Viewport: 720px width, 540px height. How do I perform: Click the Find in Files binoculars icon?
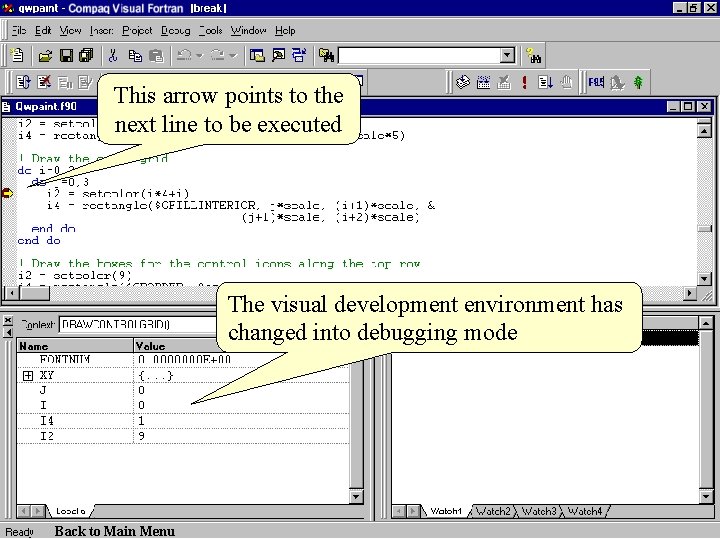[x=326, y=56]
